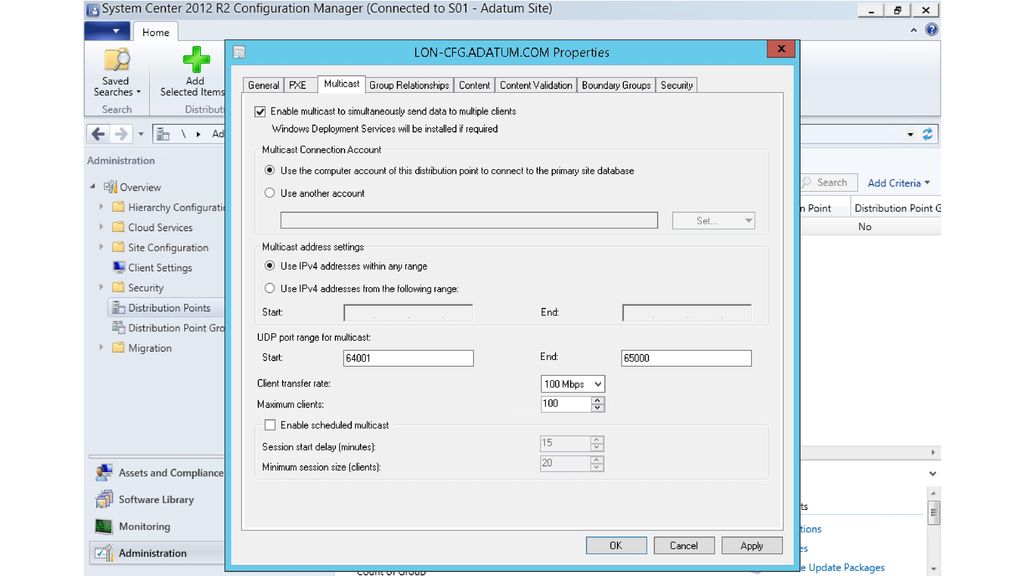This screenshot has width=1024, height=576.
Task: Decrease Maximum clients spinner value
Action: click(598, 408)
